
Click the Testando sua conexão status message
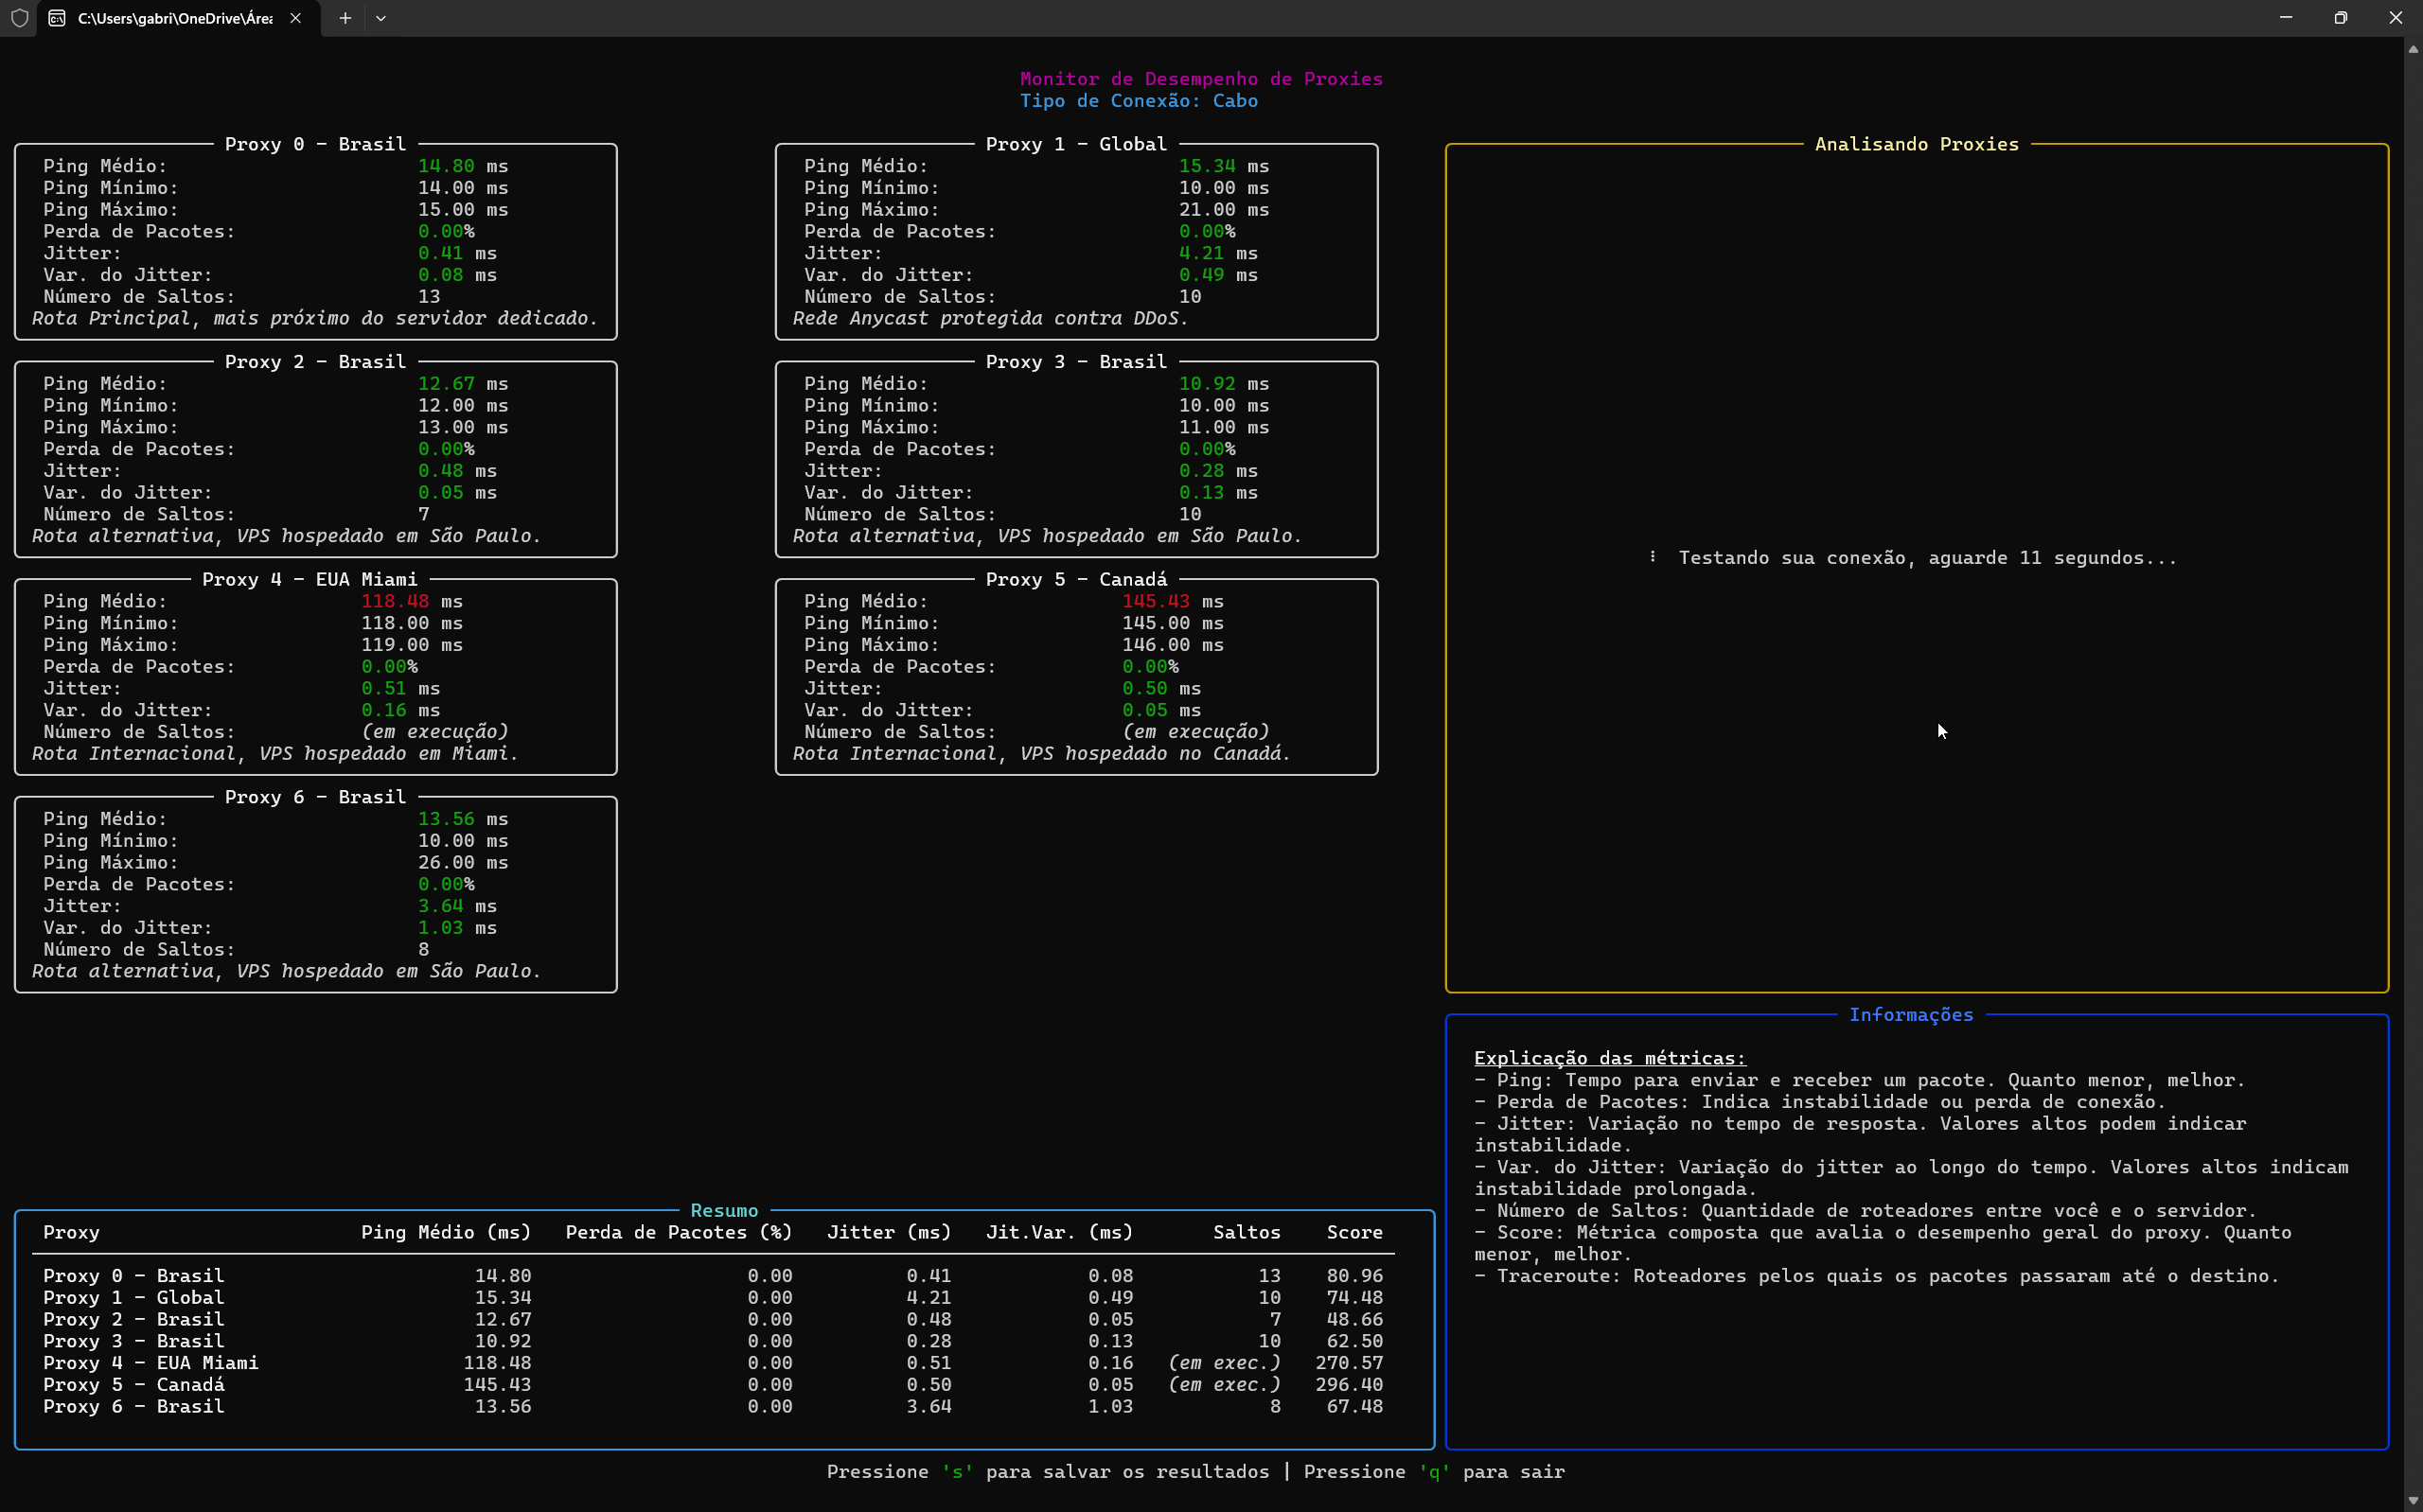click(x=1928, y=558)
